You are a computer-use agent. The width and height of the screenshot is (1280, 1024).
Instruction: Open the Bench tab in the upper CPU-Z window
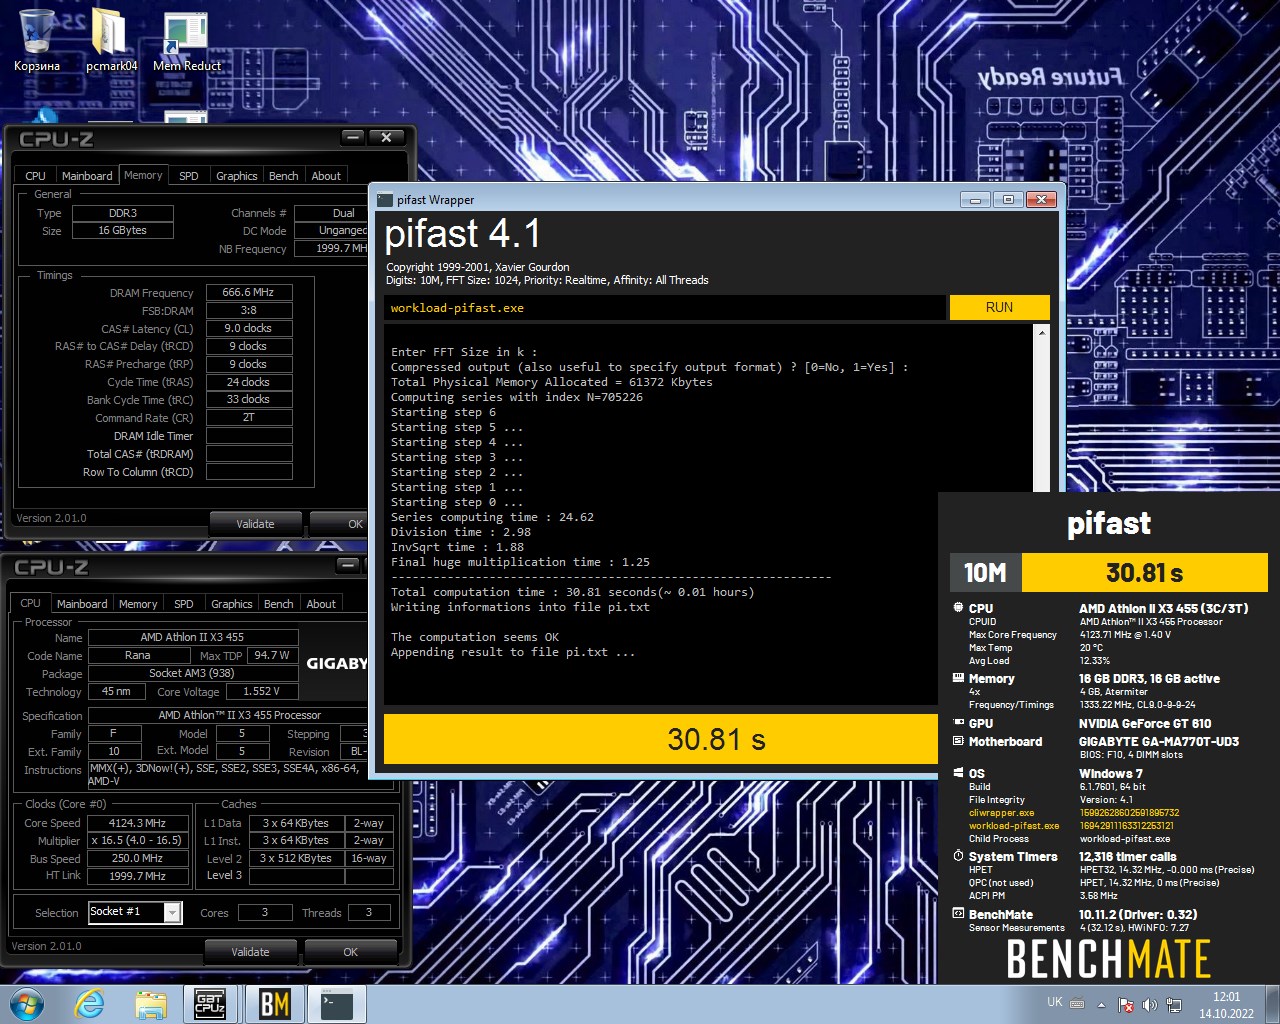(x=284, y=176)
